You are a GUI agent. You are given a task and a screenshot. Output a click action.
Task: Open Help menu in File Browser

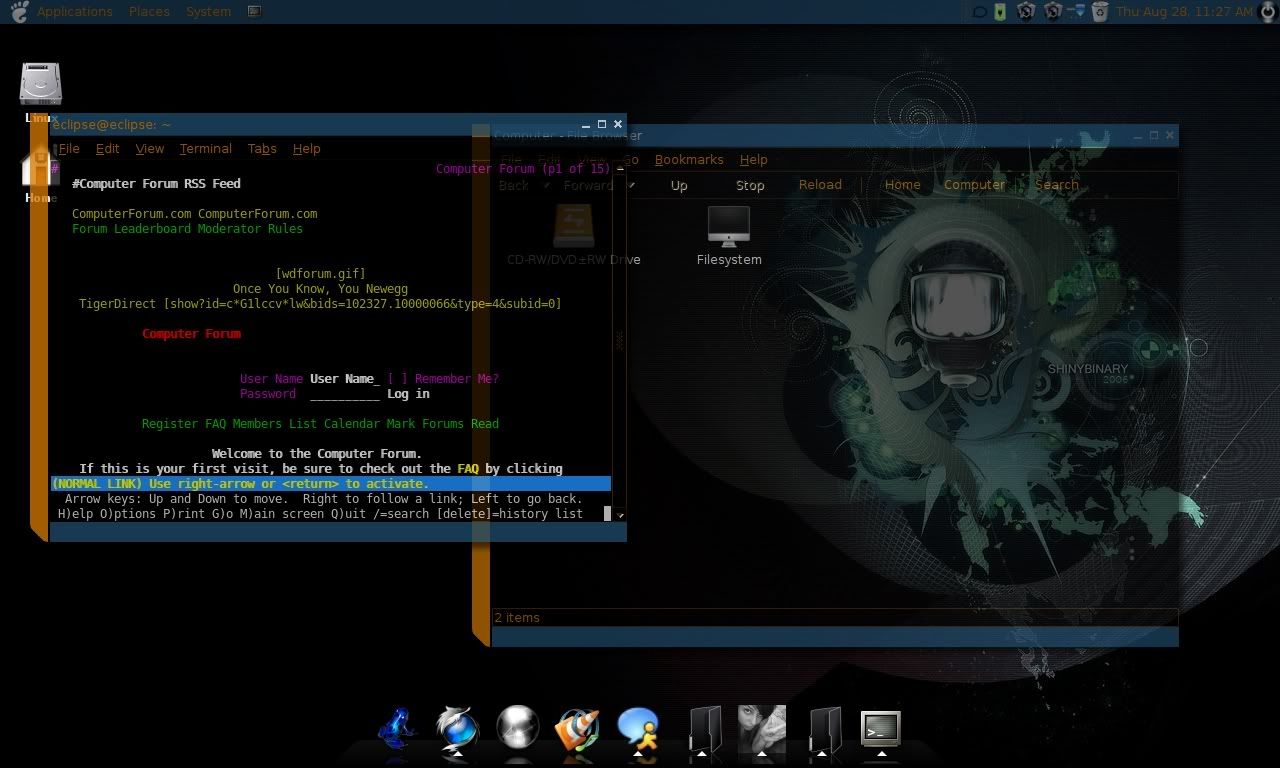753,159
